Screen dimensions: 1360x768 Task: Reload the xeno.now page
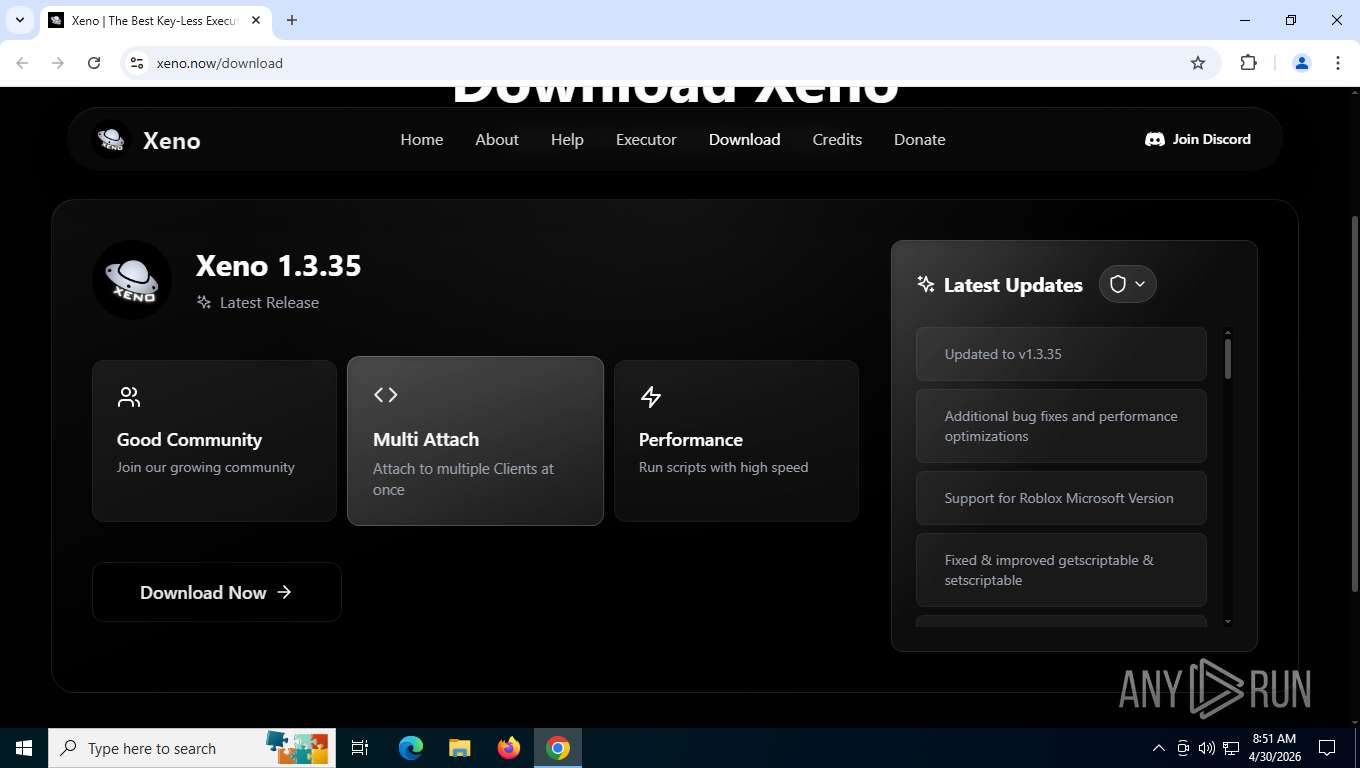94,63
